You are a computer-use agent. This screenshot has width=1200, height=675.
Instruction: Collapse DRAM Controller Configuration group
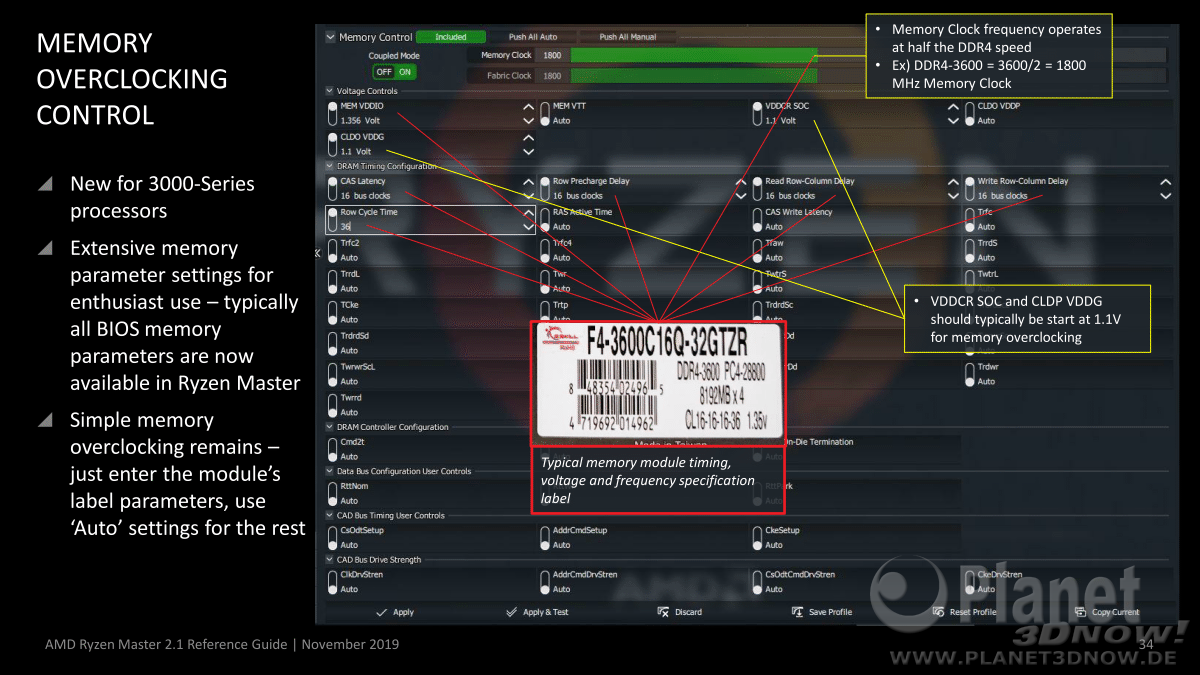[330, 427]
